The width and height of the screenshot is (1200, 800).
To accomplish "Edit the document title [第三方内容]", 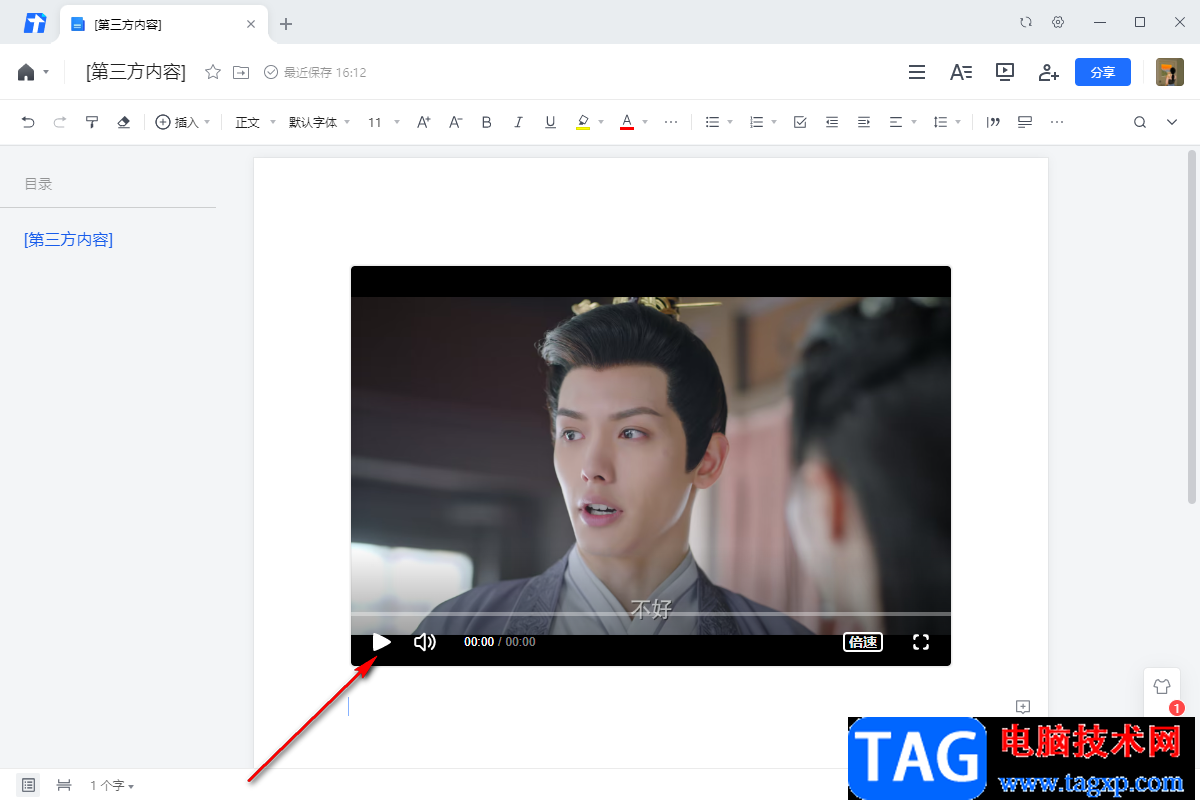I will (136, 72).
